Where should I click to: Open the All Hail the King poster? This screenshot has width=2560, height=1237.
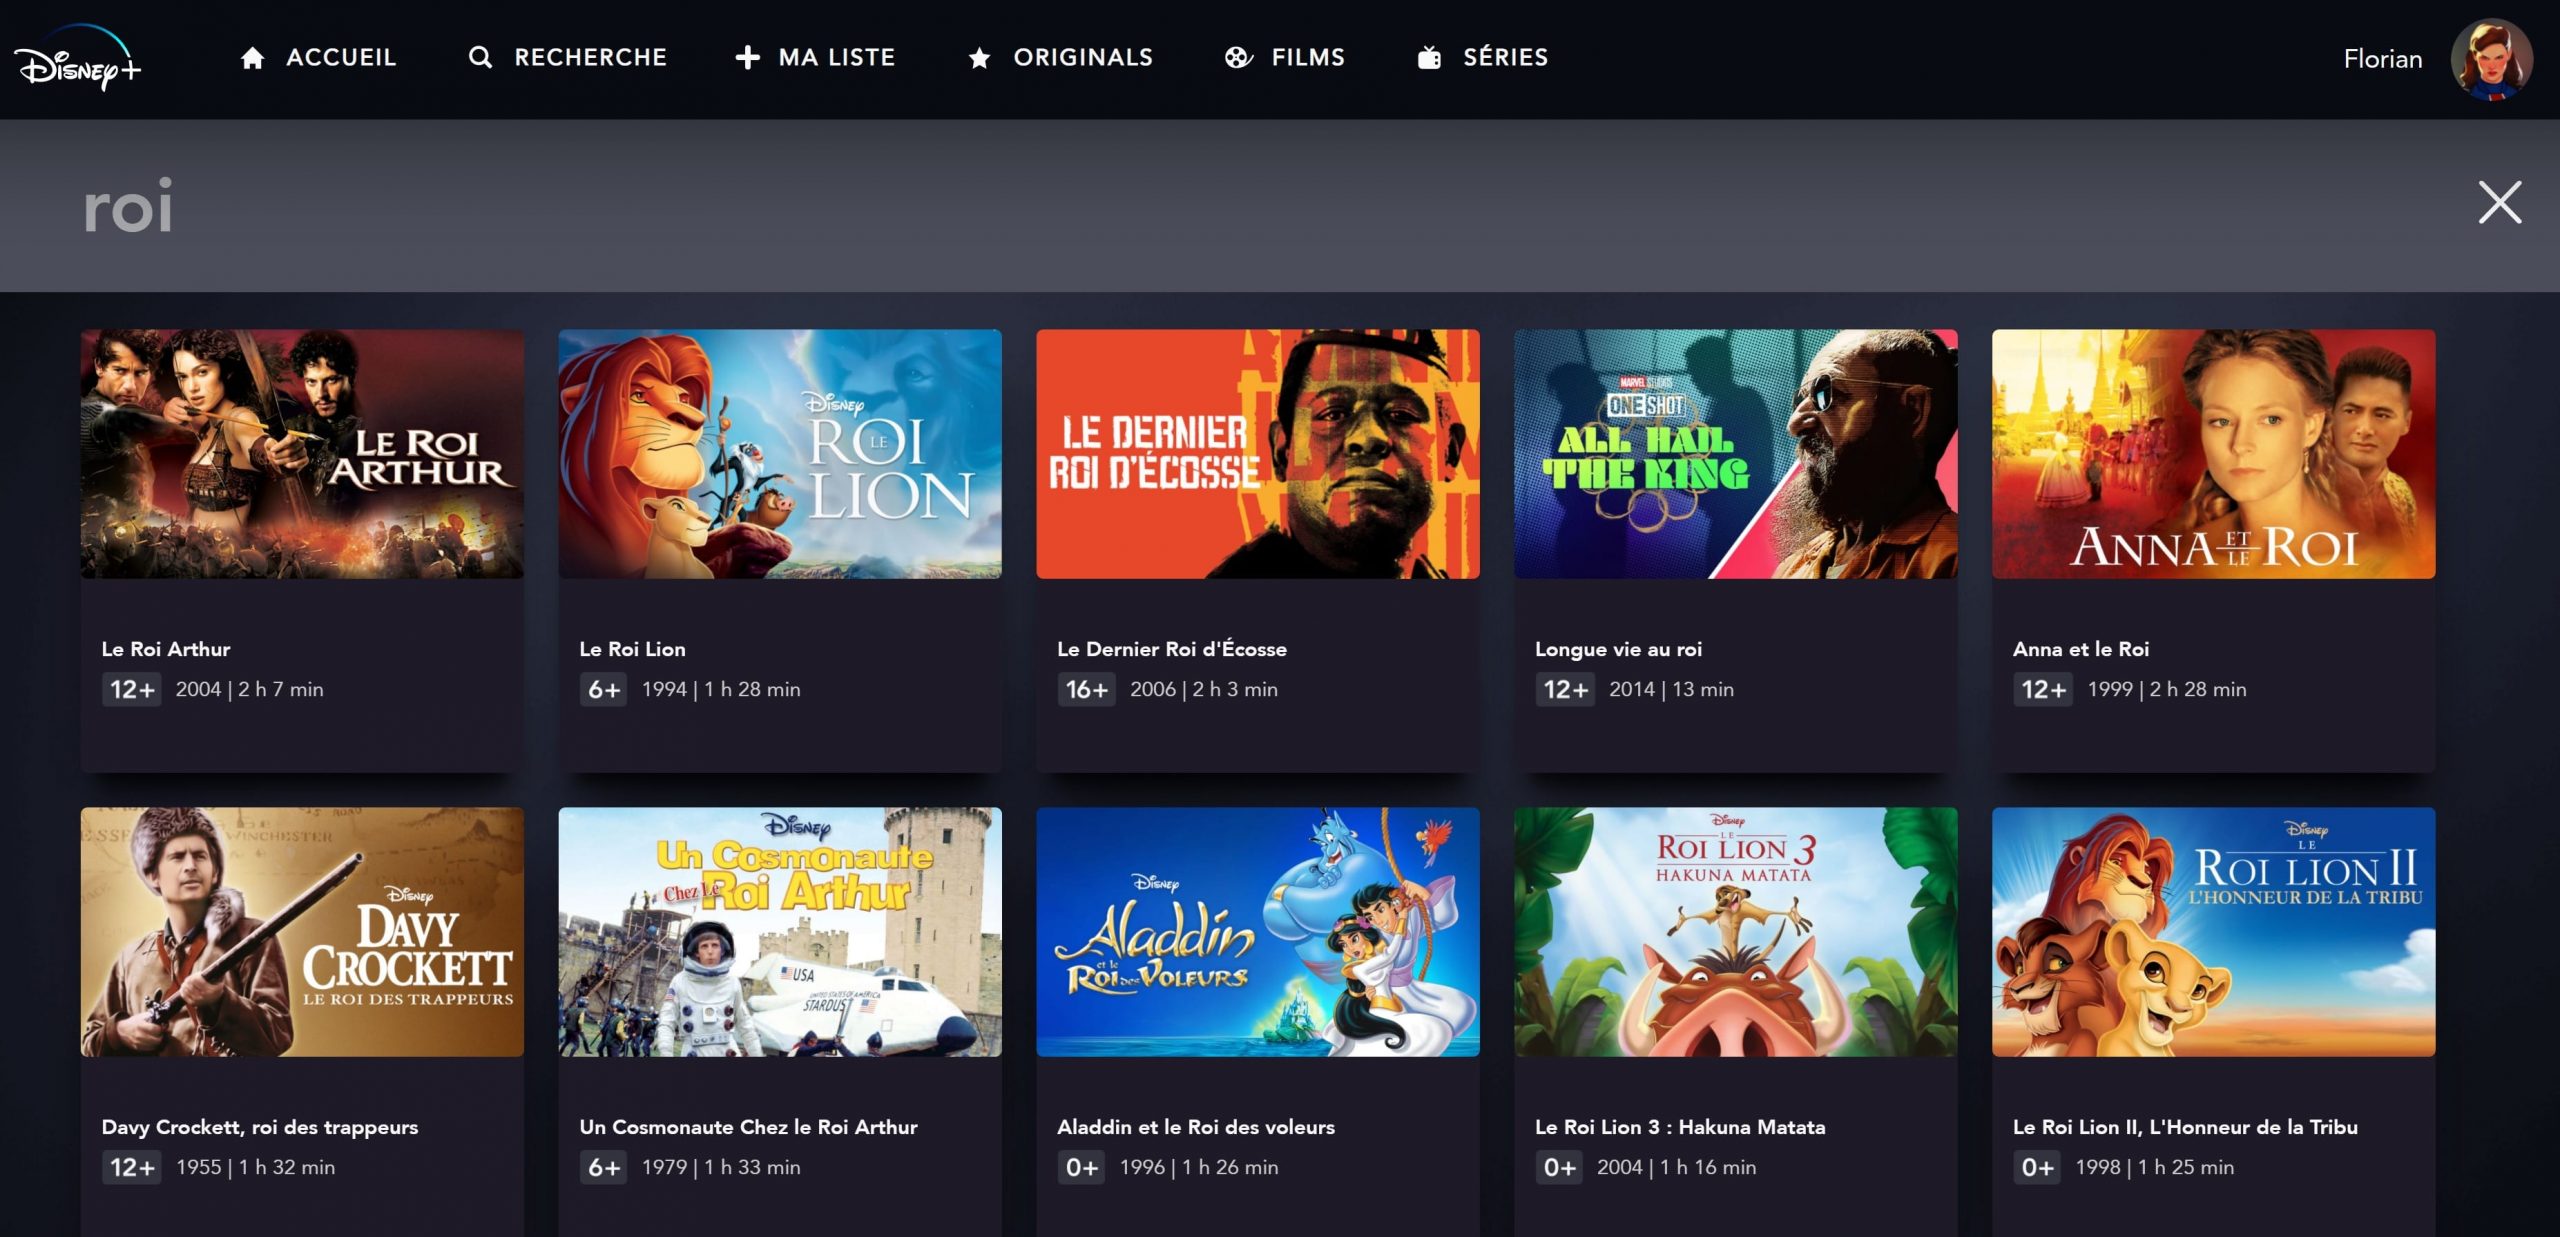pos(1736,454)
